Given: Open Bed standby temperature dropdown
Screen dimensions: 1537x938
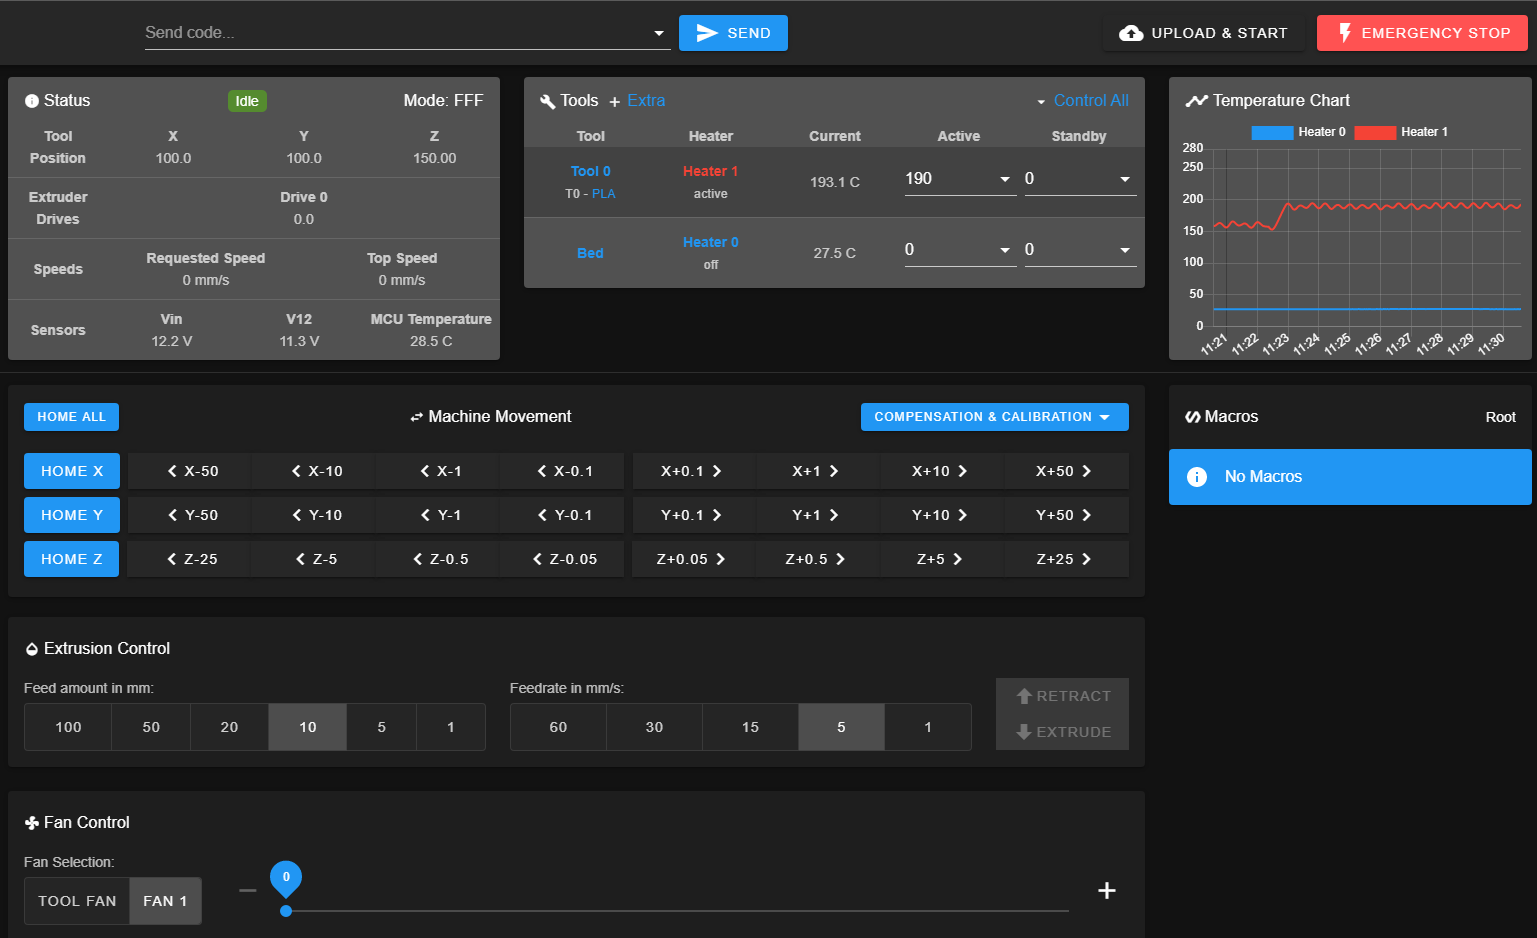Looking at the screenshot, I should tap(1125, 250).
